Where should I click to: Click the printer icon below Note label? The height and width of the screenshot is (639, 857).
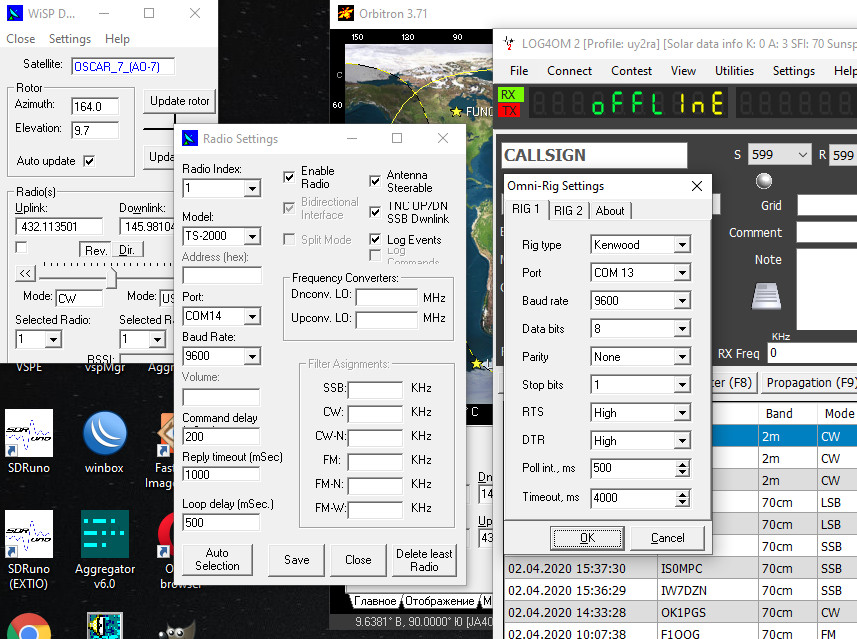(766, 296)
